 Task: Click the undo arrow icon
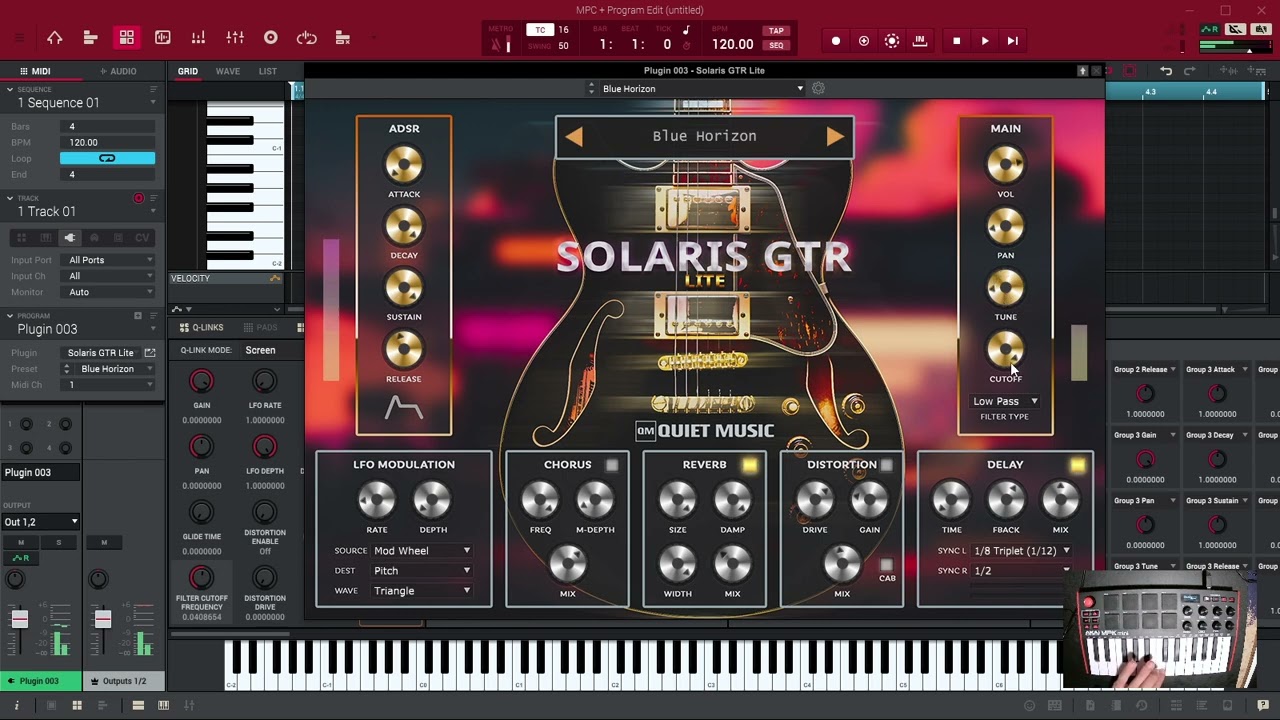(1166, 71)
